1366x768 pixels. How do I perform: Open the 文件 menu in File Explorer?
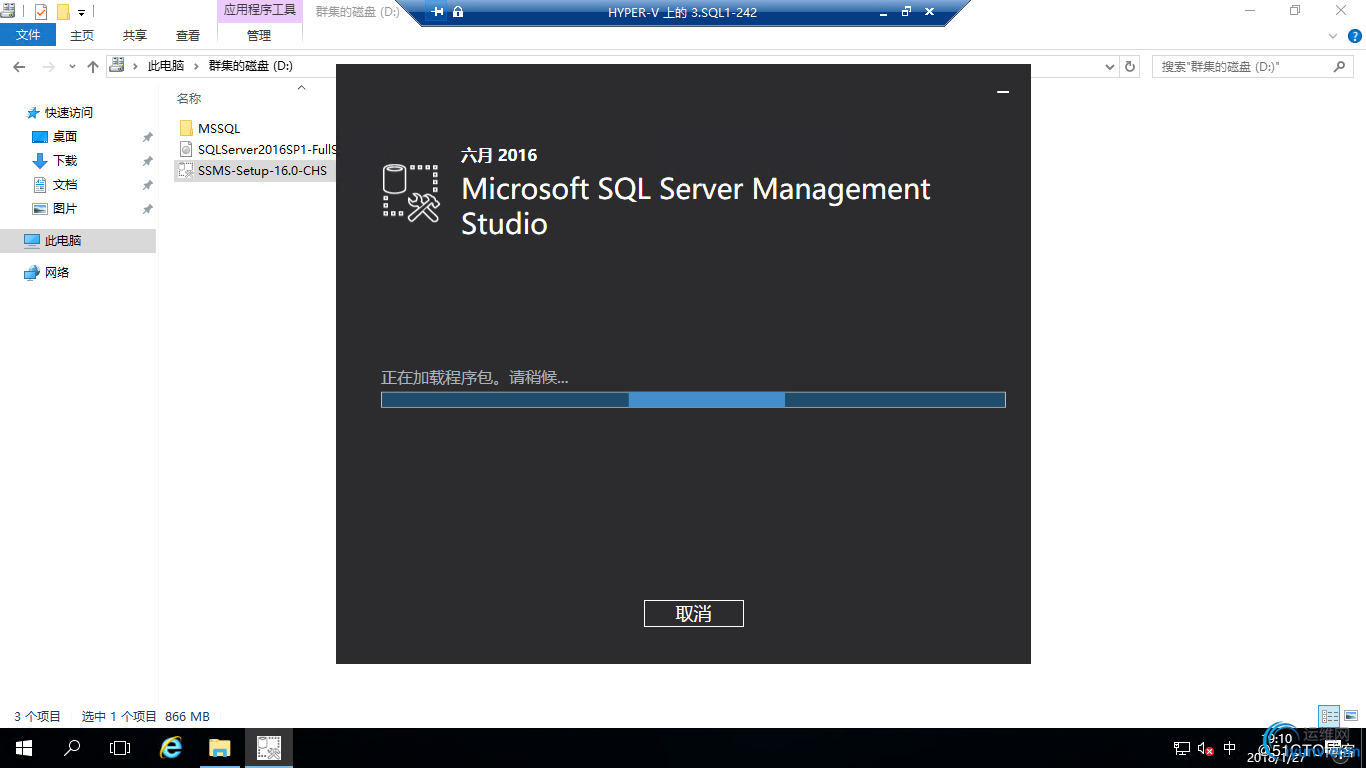pyautogui.click(x=28, y=35)
